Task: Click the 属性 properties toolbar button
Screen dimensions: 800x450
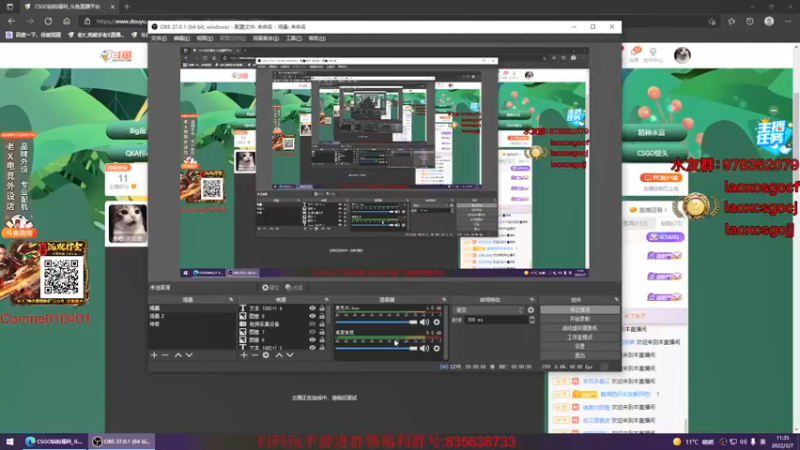Action: tap(270, 288)
